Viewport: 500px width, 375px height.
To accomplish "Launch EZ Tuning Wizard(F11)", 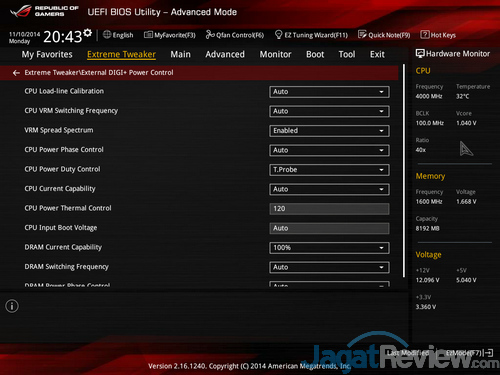I will [311, 35].
